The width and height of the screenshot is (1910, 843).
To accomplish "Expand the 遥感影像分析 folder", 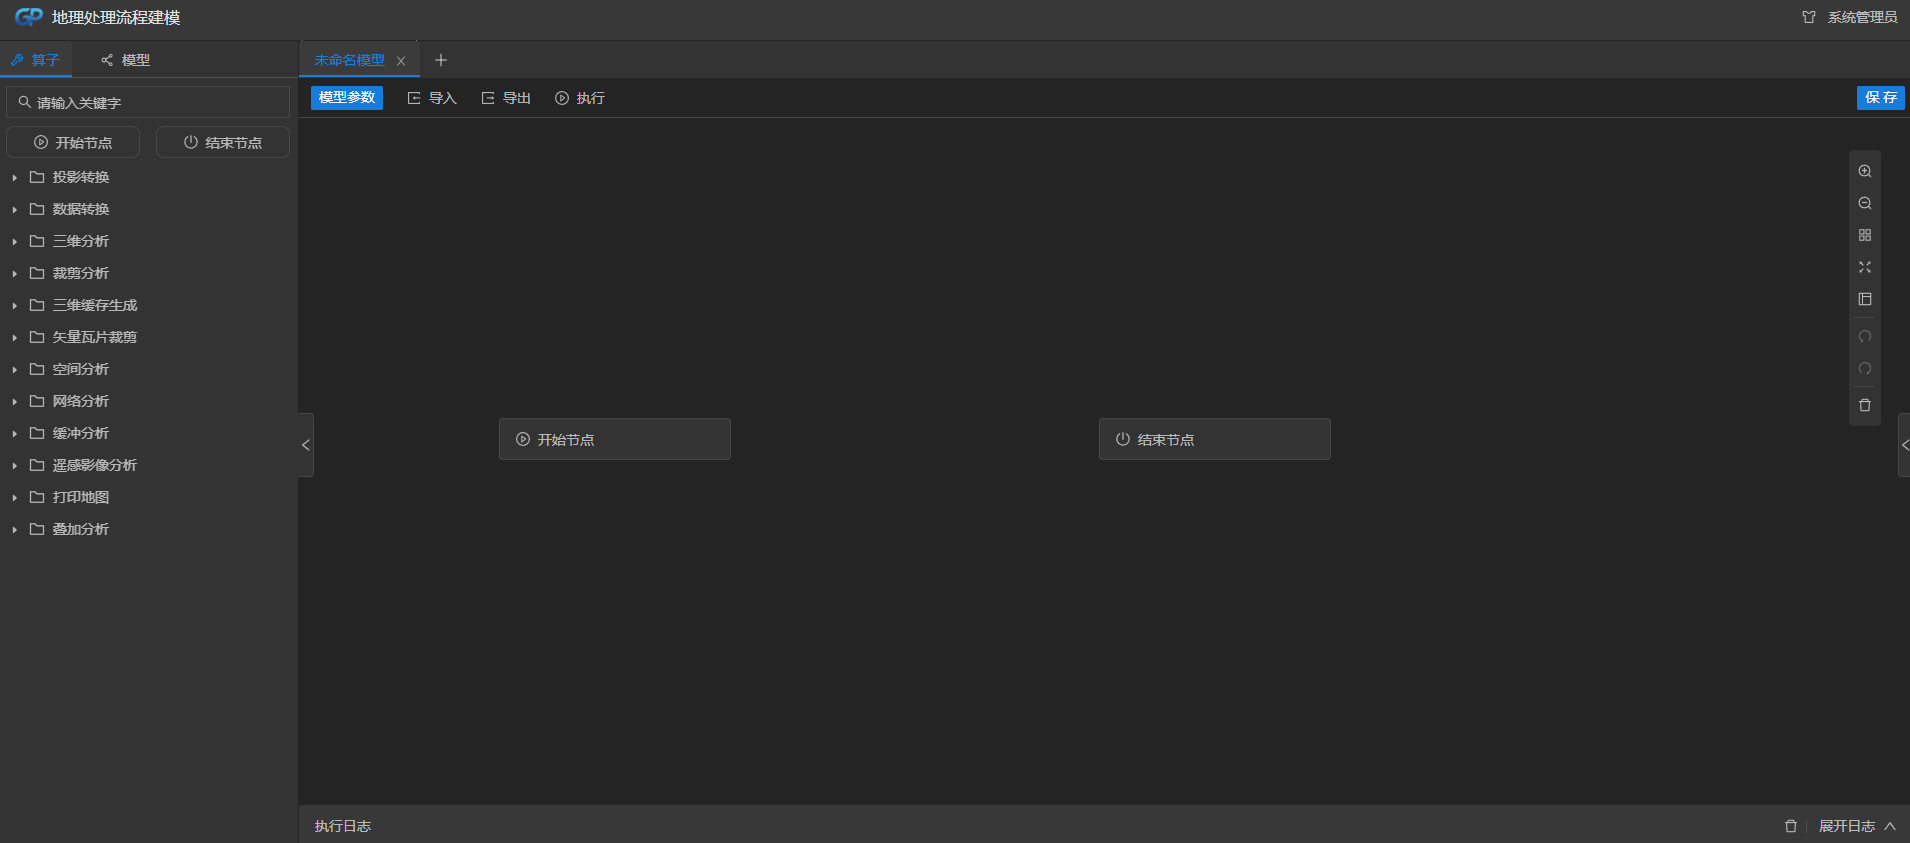I will 94,465.
